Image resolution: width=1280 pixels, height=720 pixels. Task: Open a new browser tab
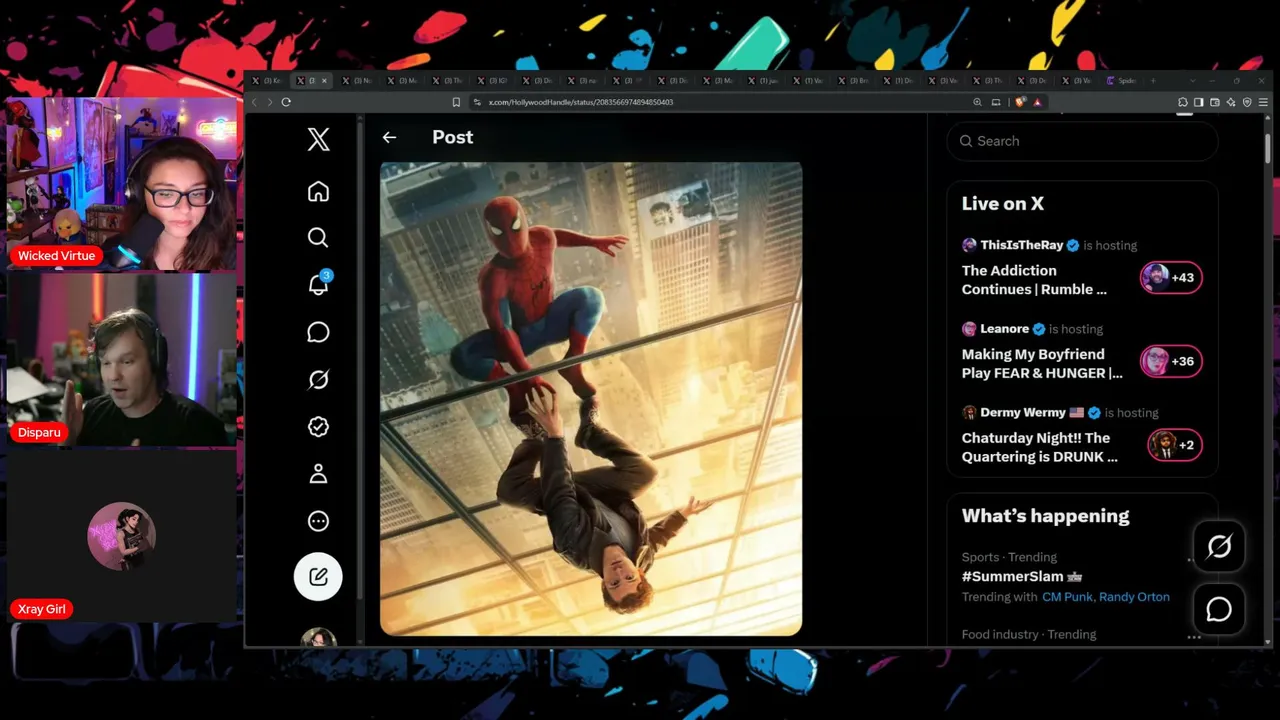coord(1153,81)
